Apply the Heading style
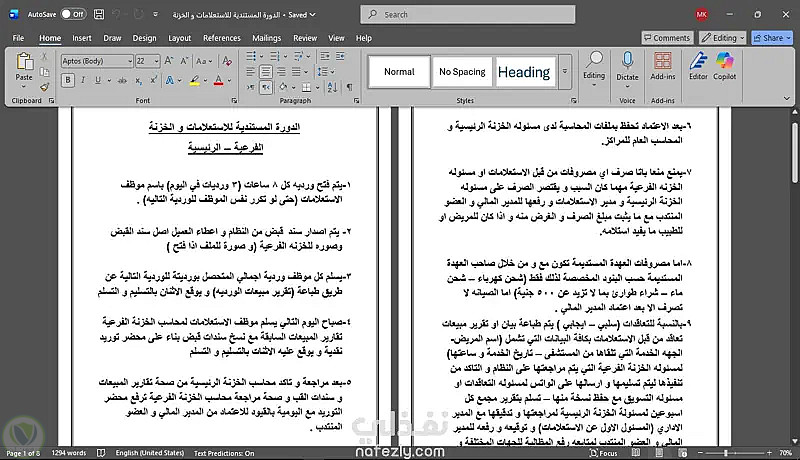Screen dimensions: 800x460 pos(524,72)
